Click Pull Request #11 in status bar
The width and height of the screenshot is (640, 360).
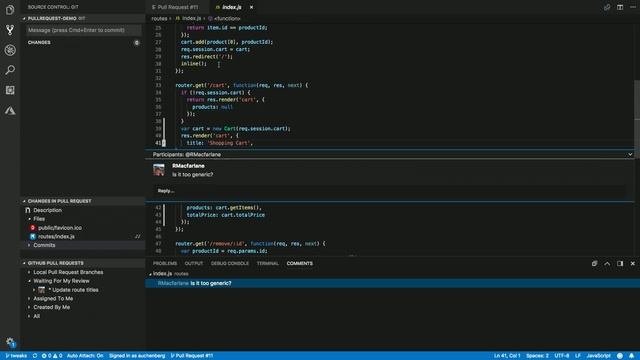(192, 356)
